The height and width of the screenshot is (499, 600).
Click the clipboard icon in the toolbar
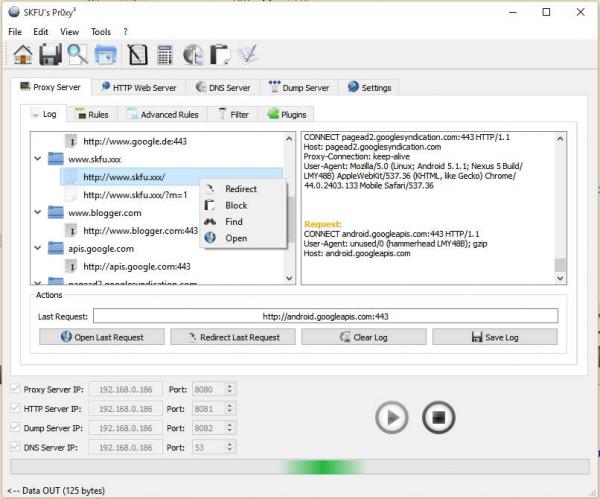point(220,55)
